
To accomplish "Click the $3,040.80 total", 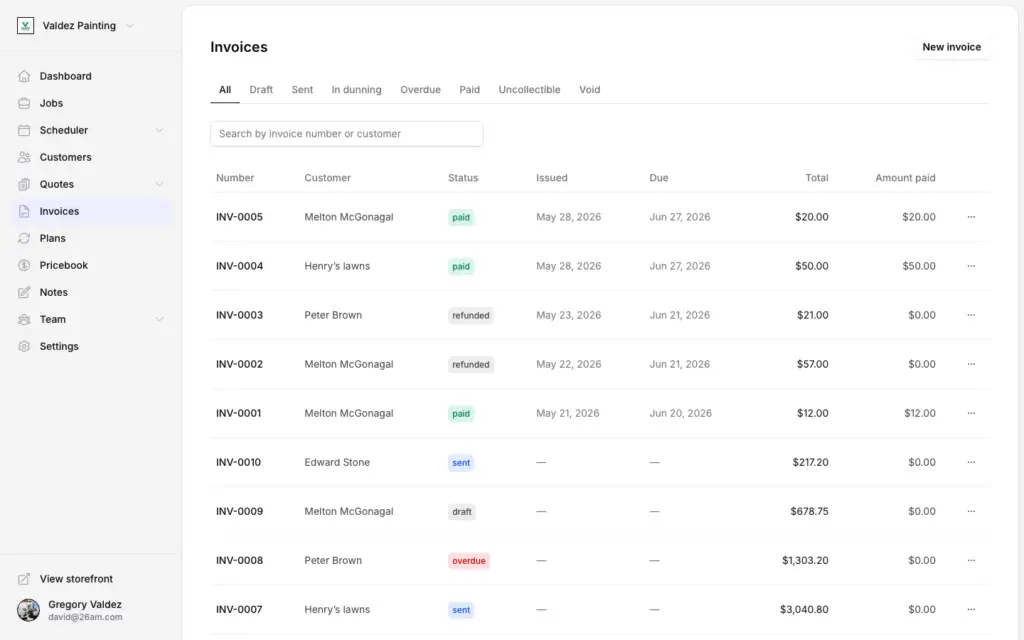I will [x=804, y=609].
